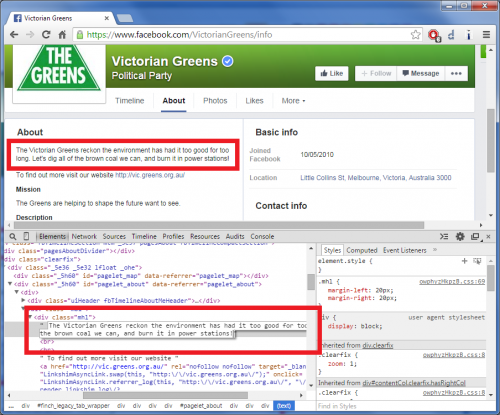Viewport: 500px width, 415px height.
Task: Open the vic.greens.org.au website link
Action: 150,175
